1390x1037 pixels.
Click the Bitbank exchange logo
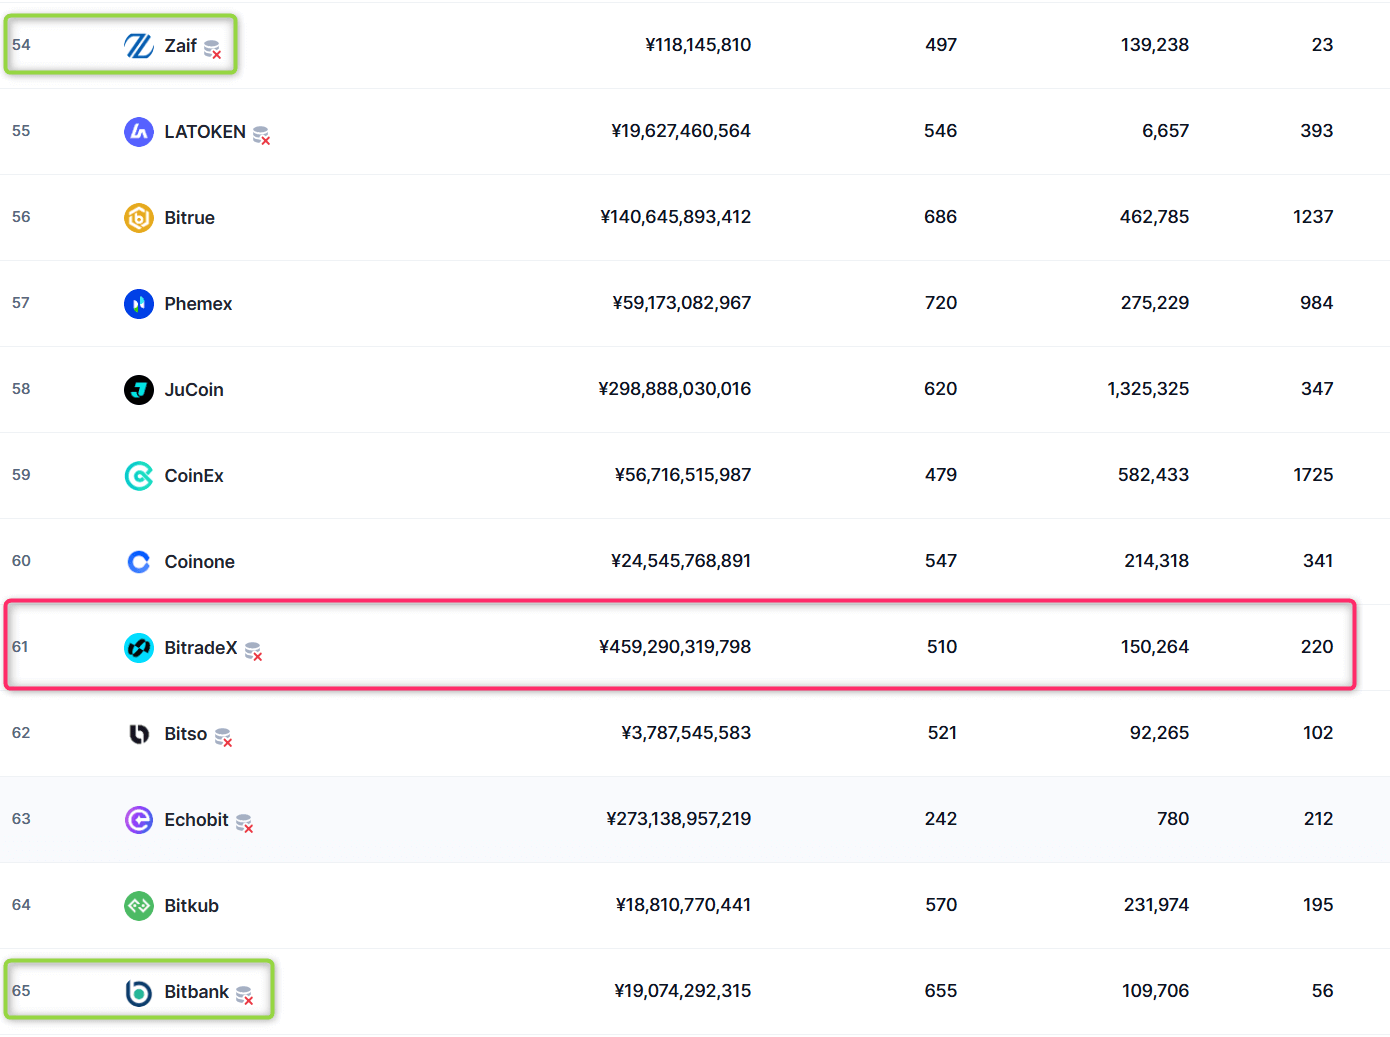[138, 992]
